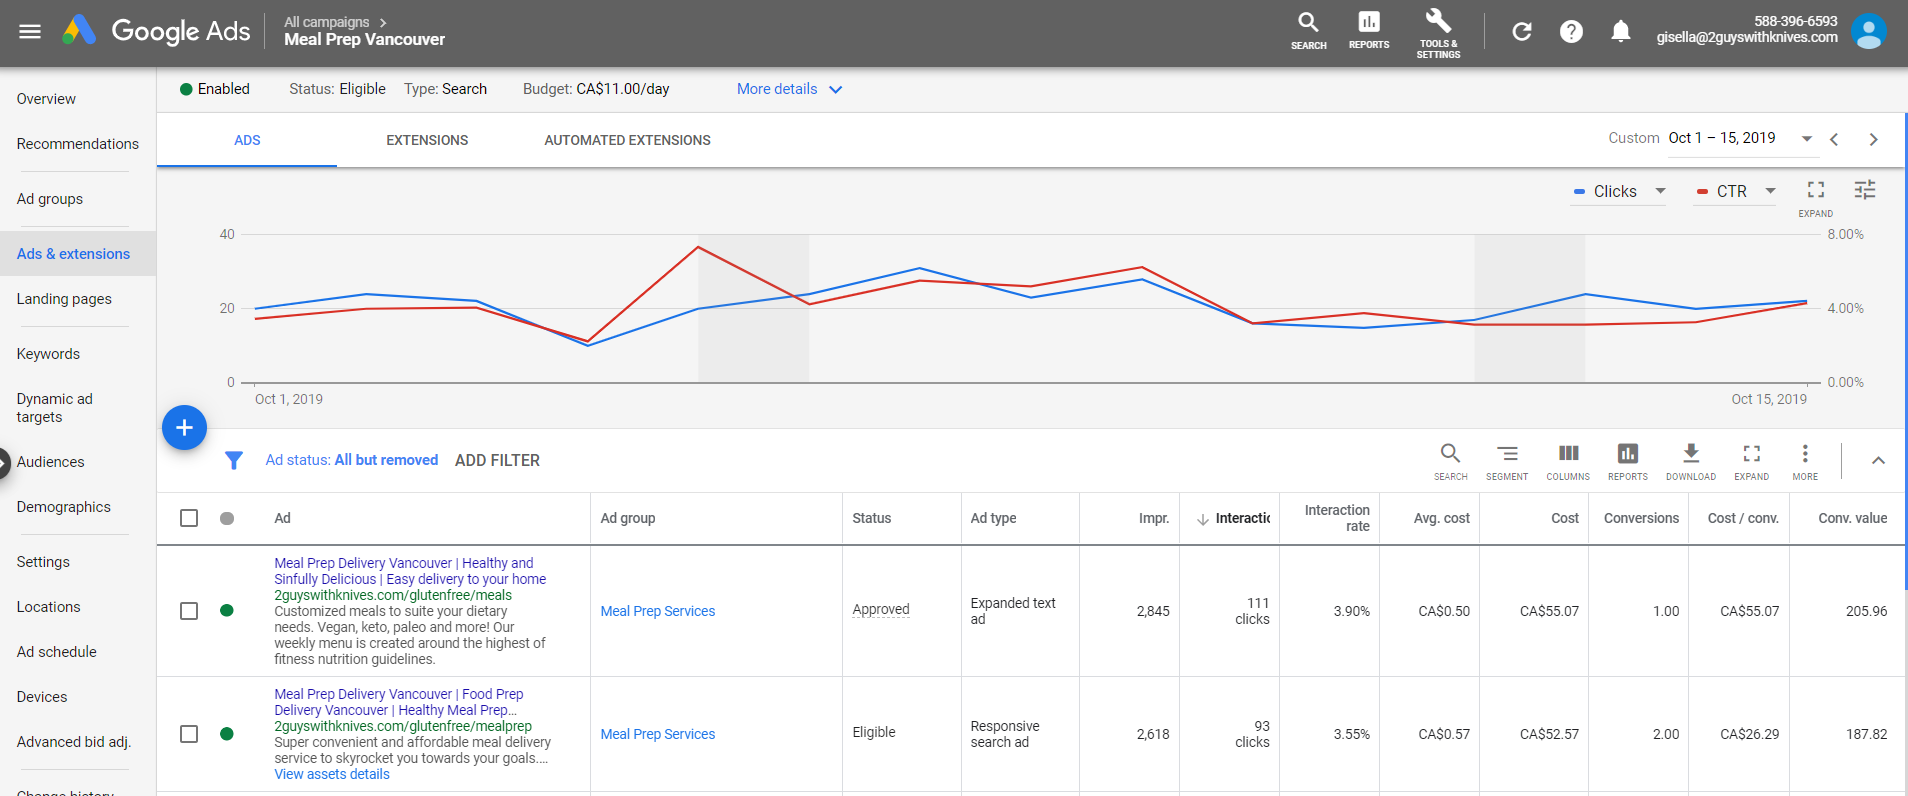The width and height of the screenshot is (1908, 796).
Task: Open the notifications bell
Action: coord(1620,32)
